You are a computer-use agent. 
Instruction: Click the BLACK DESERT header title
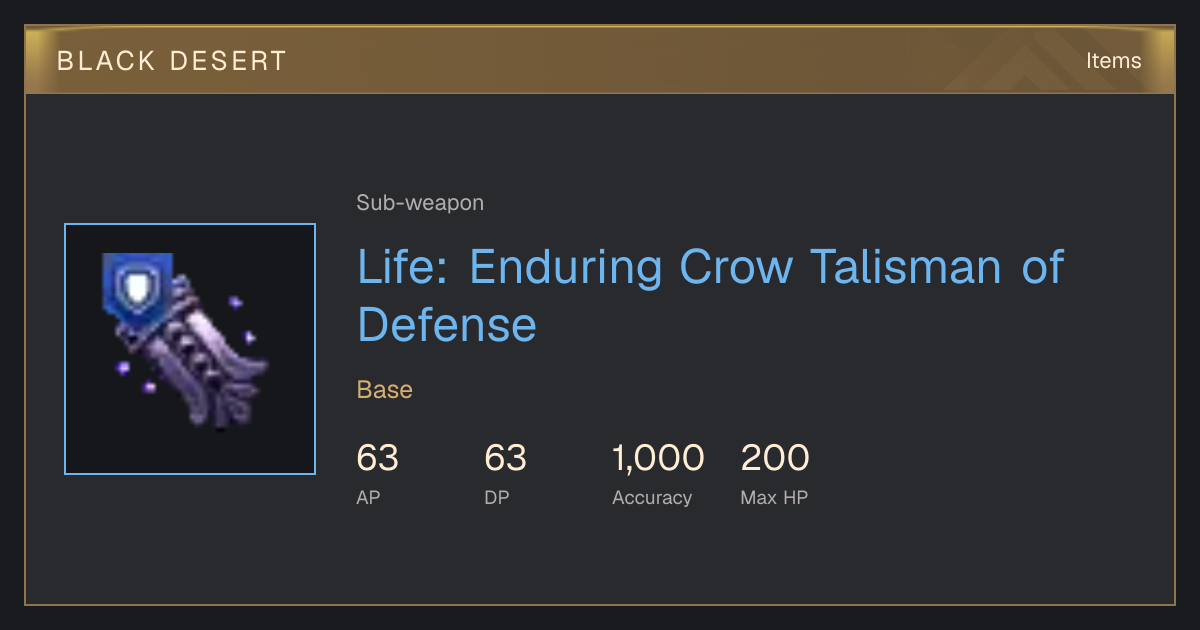[x=172, y=61]
